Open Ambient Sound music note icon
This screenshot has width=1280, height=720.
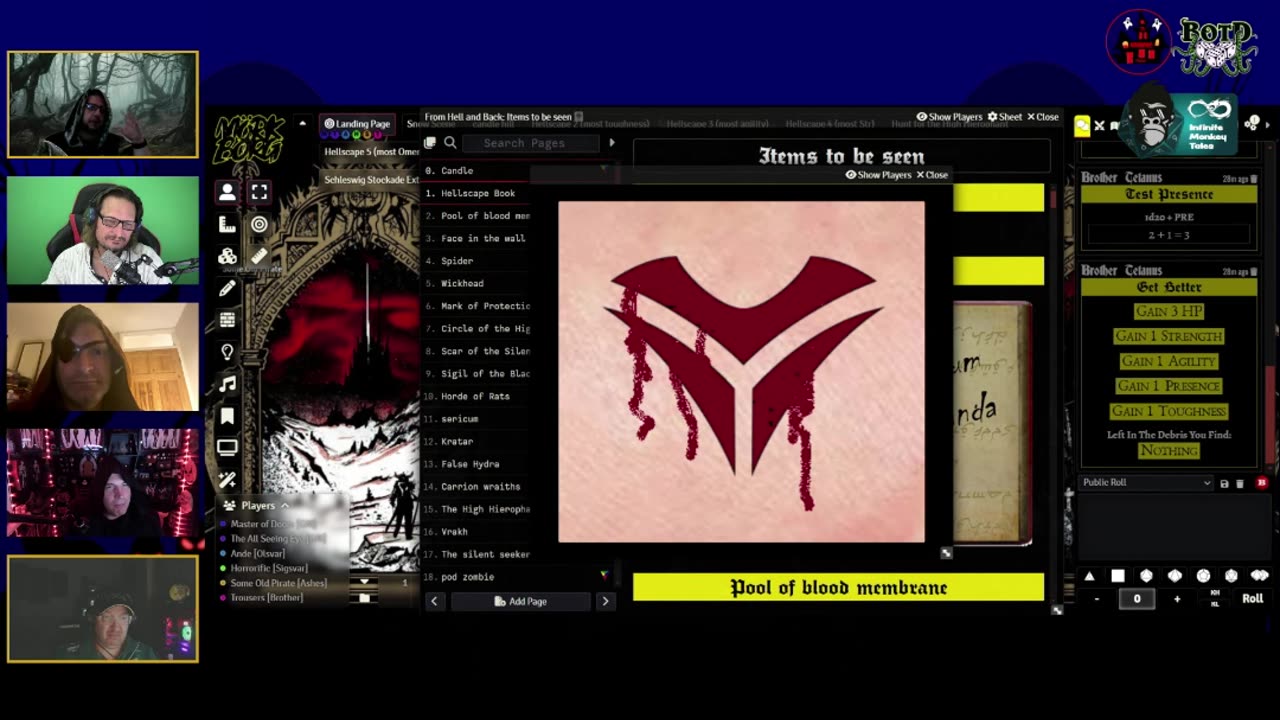227,384
